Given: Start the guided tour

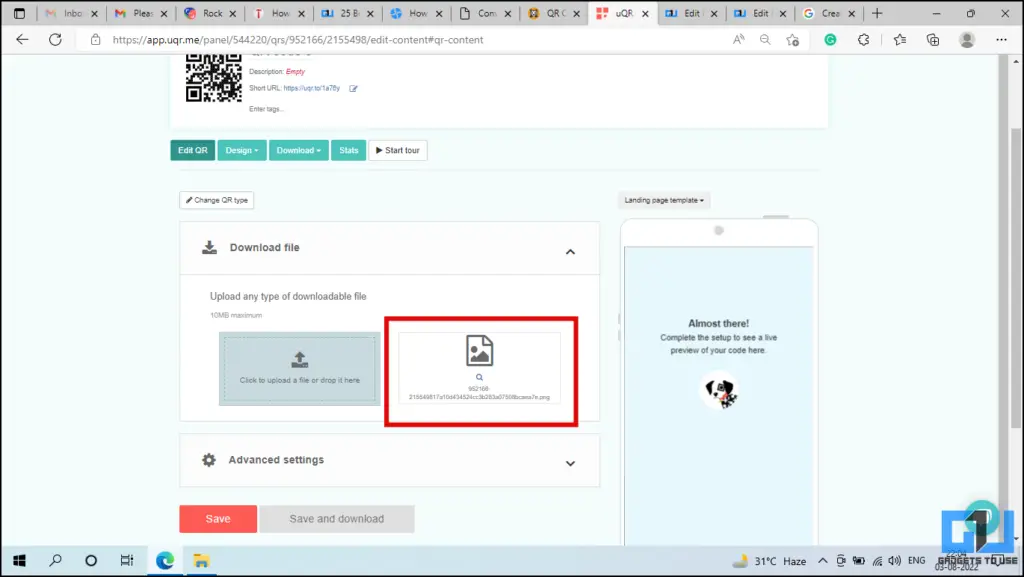Looking at the screenshot, I should (x=397, y=149).
